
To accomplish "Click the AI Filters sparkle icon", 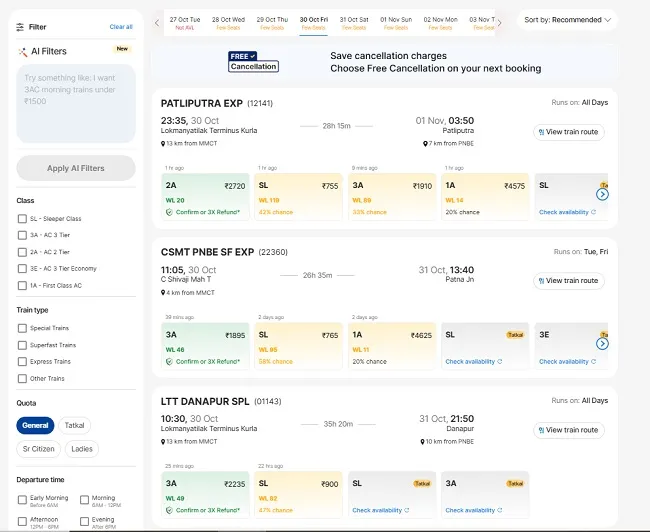I will (x=22, y=52).
